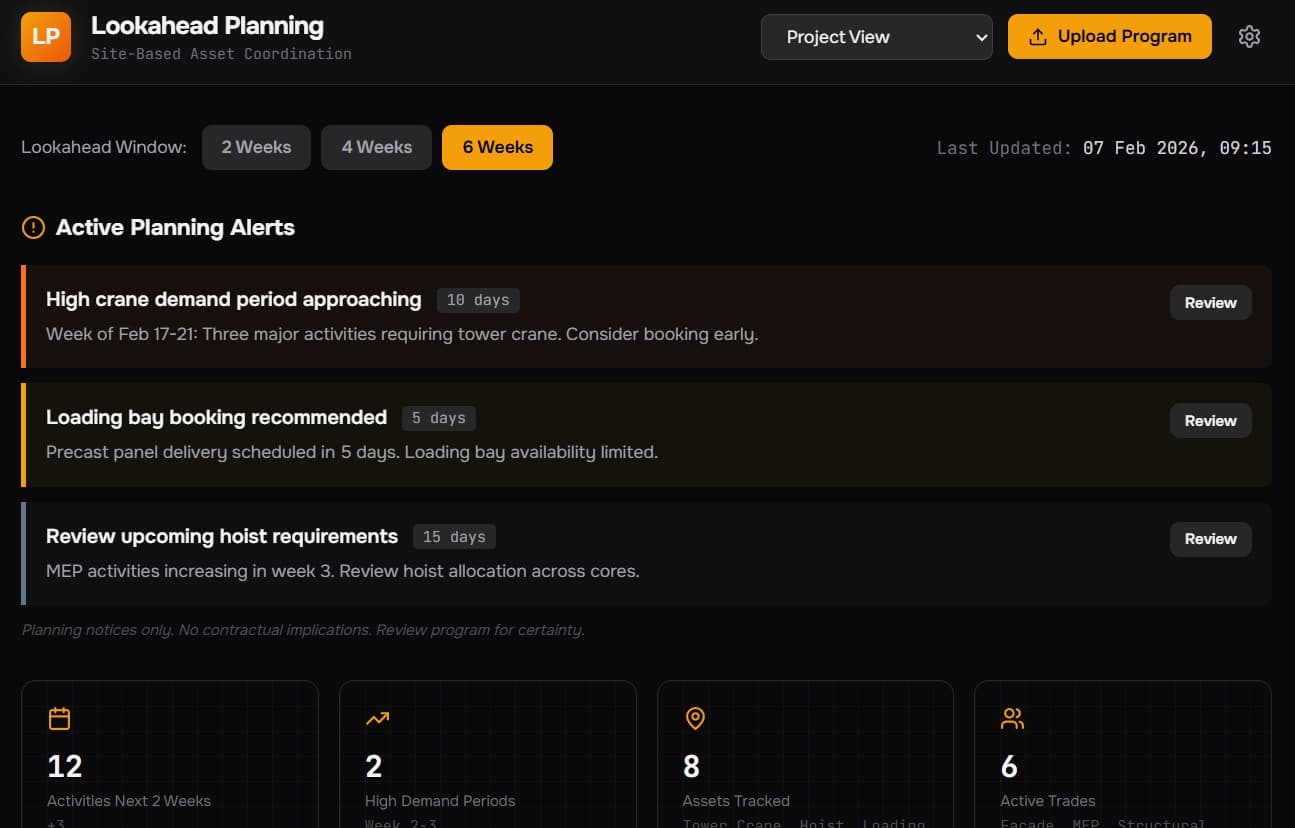Select the 6 Weeks lookahead option
Viewport: 1295px width, 828px height.
tap(497, 147)
